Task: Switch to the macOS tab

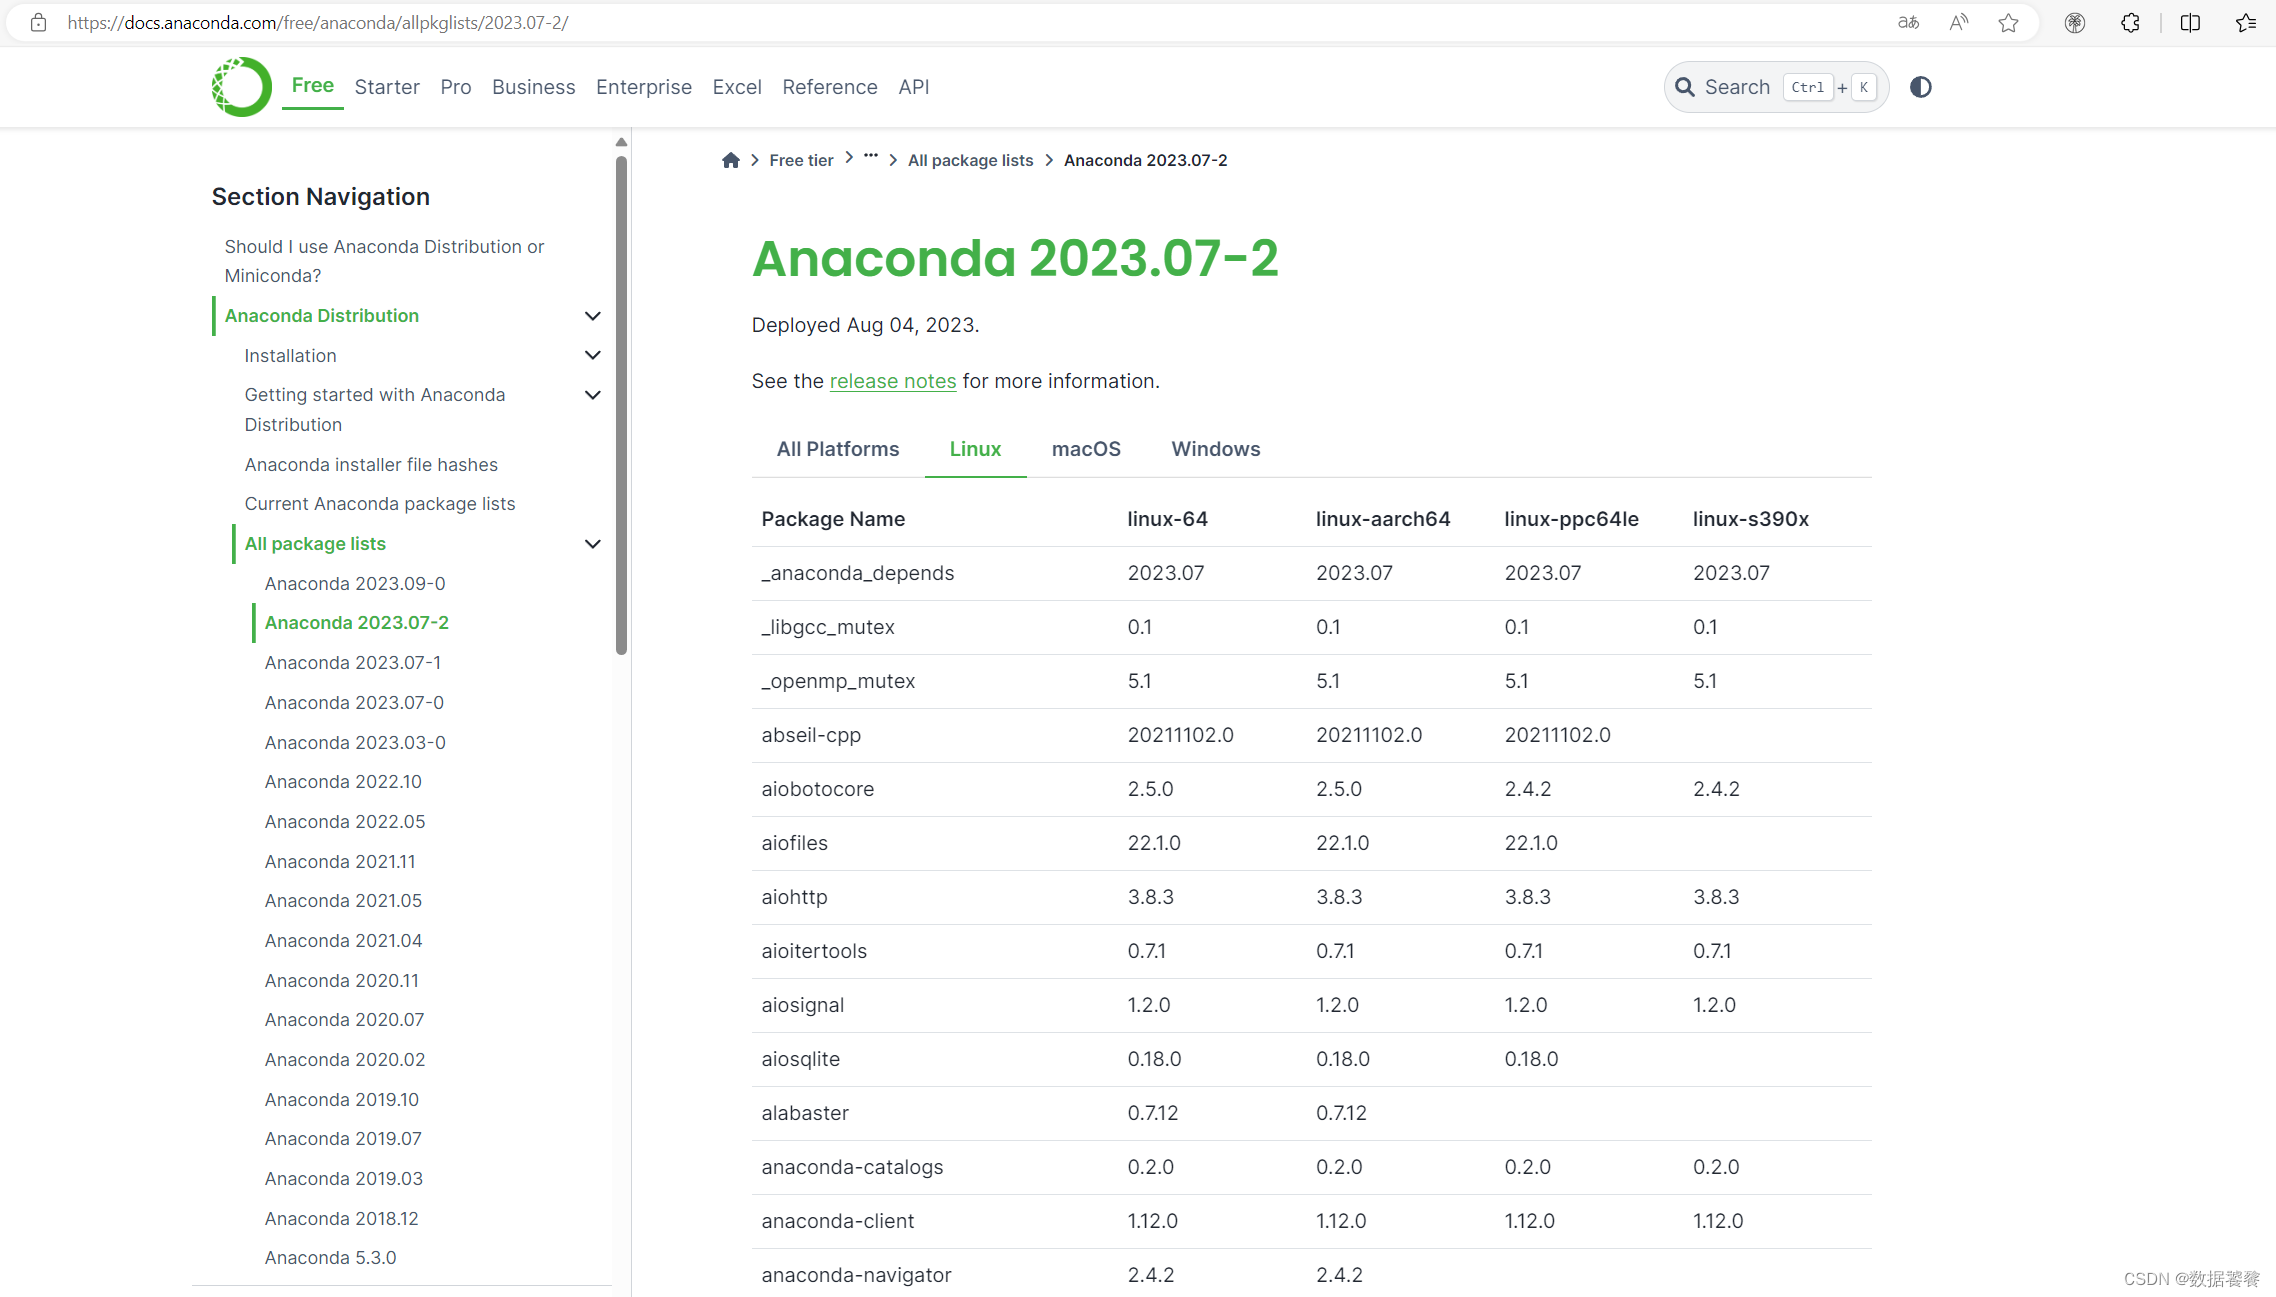Action: (x=1086, y=449)
